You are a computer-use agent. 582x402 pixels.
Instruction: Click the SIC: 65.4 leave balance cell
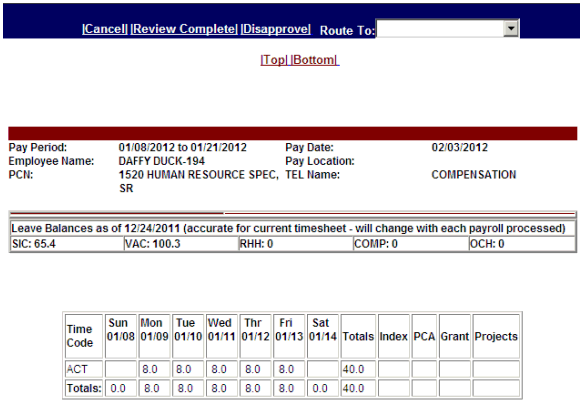67,244
